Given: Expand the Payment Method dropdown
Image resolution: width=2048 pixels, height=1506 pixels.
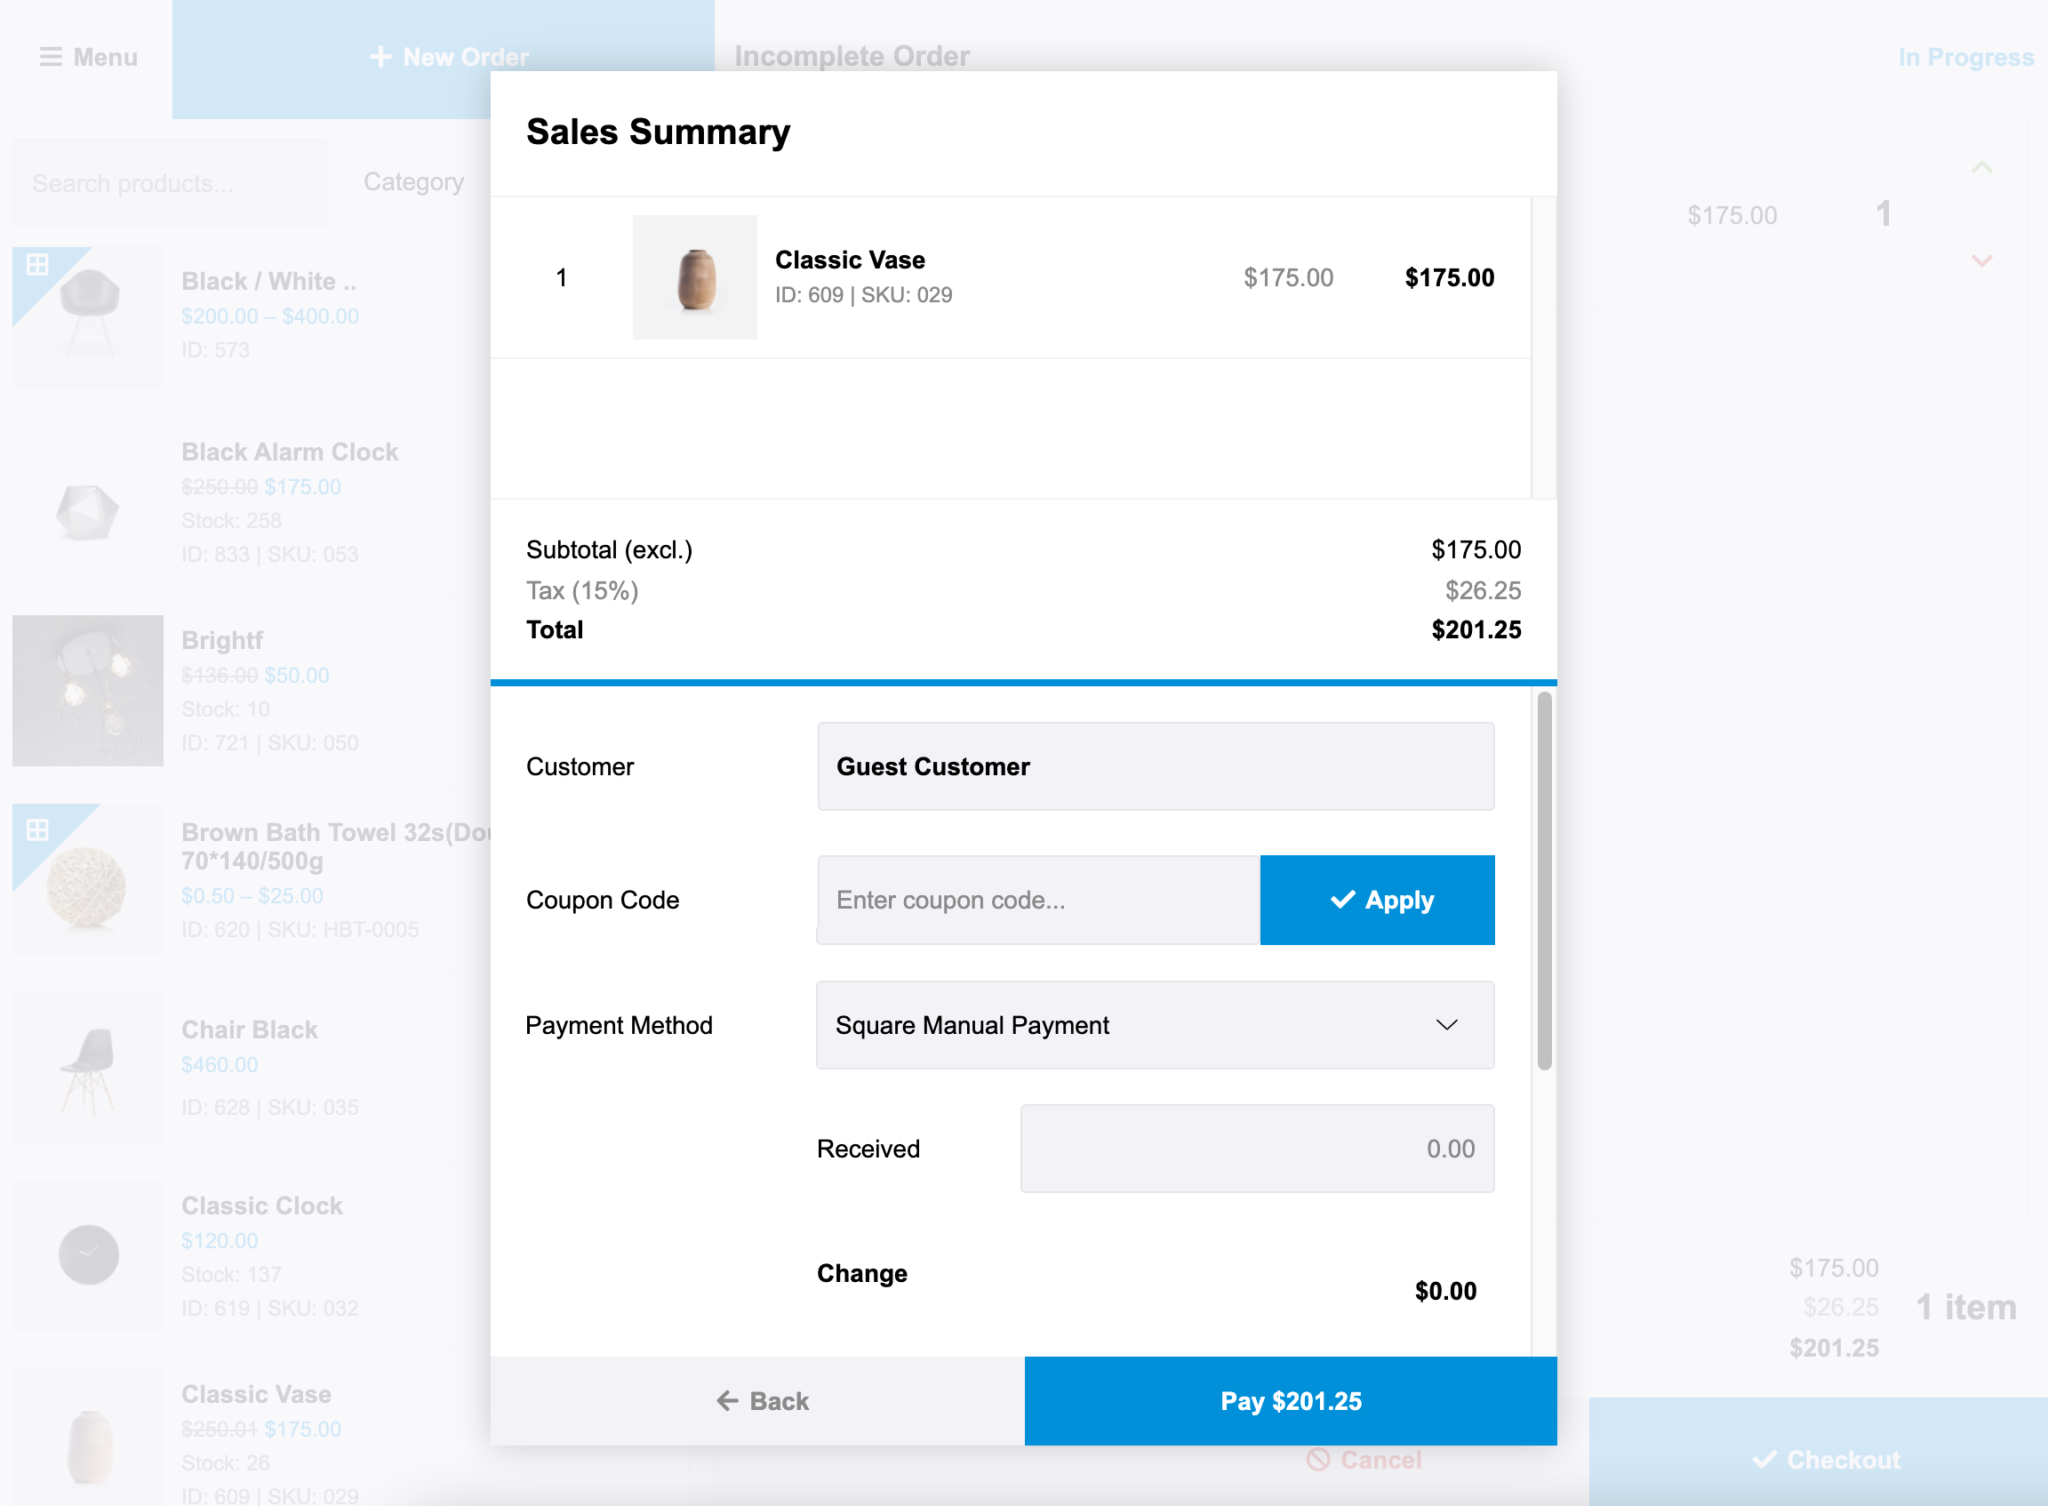Looking at the screenshot, I should (1153, 1024).
